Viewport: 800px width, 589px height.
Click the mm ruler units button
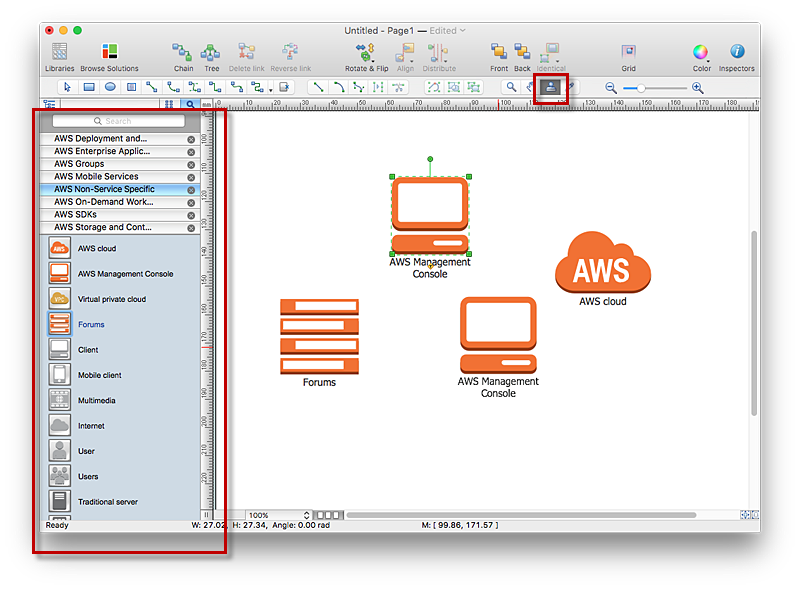tap(206, 104)
